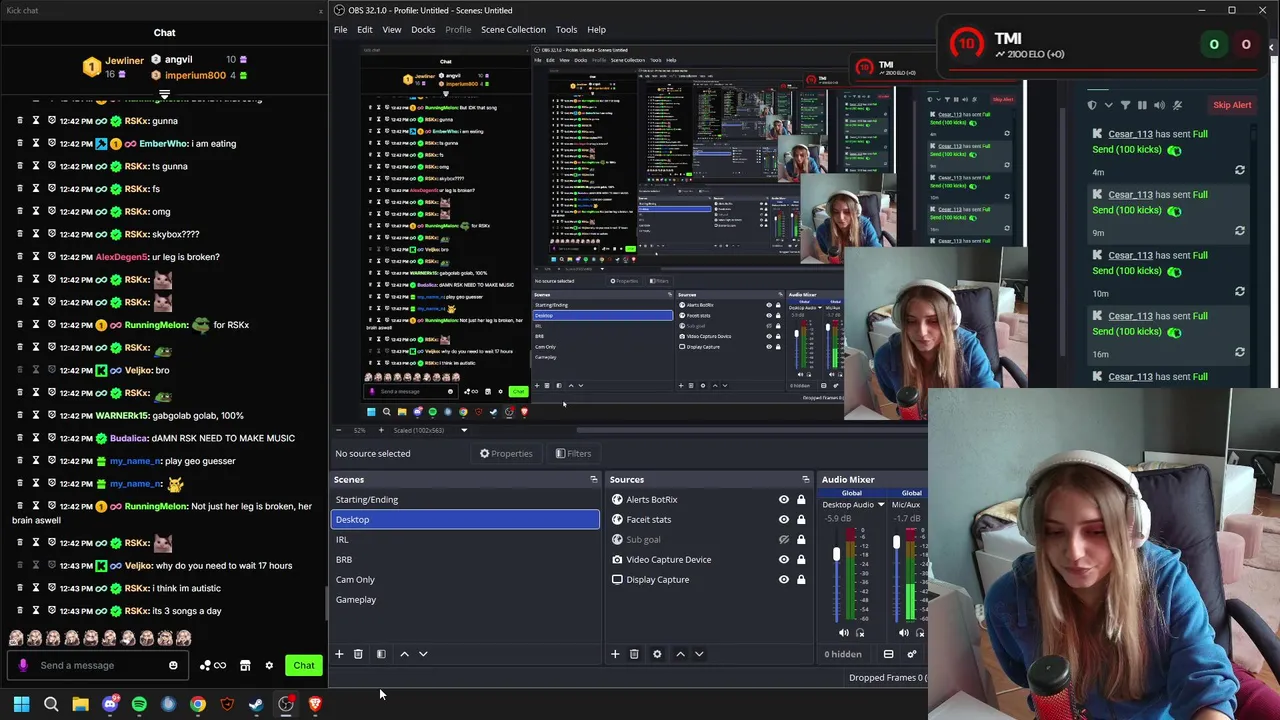The width and height of the screenshot is (1280, 720).
Task: Delete selected source with the trash icon
Action: 634,654
